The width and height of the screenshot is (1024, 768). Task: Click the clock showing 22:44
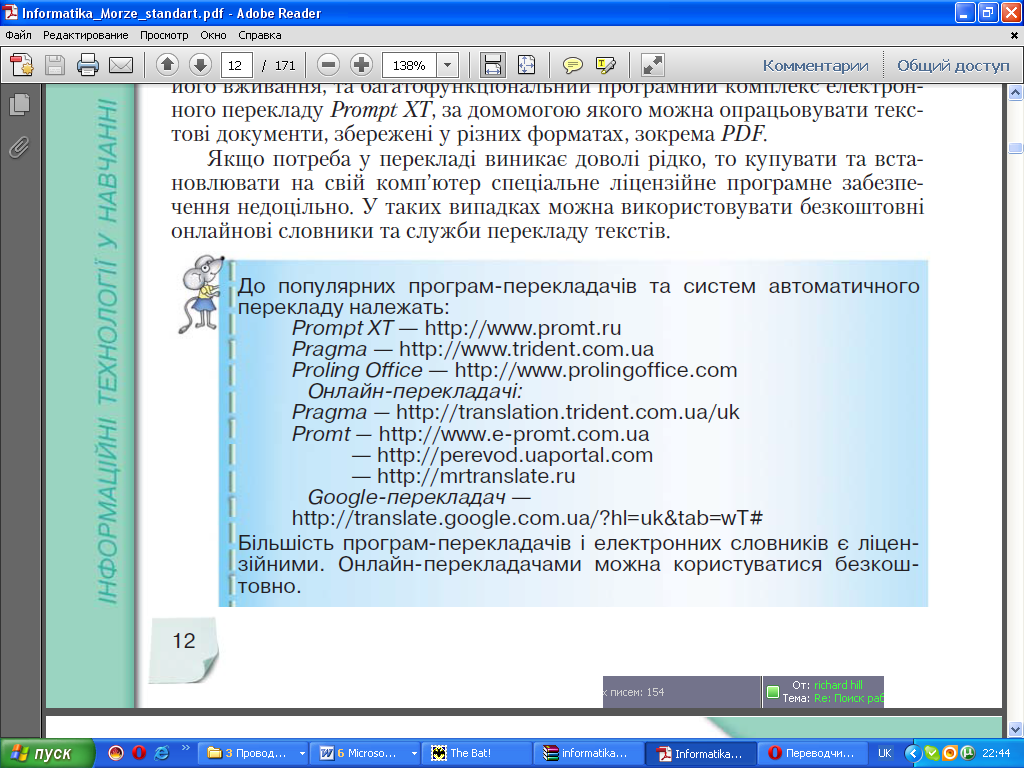pyautogui.click(x=996, y=754)
